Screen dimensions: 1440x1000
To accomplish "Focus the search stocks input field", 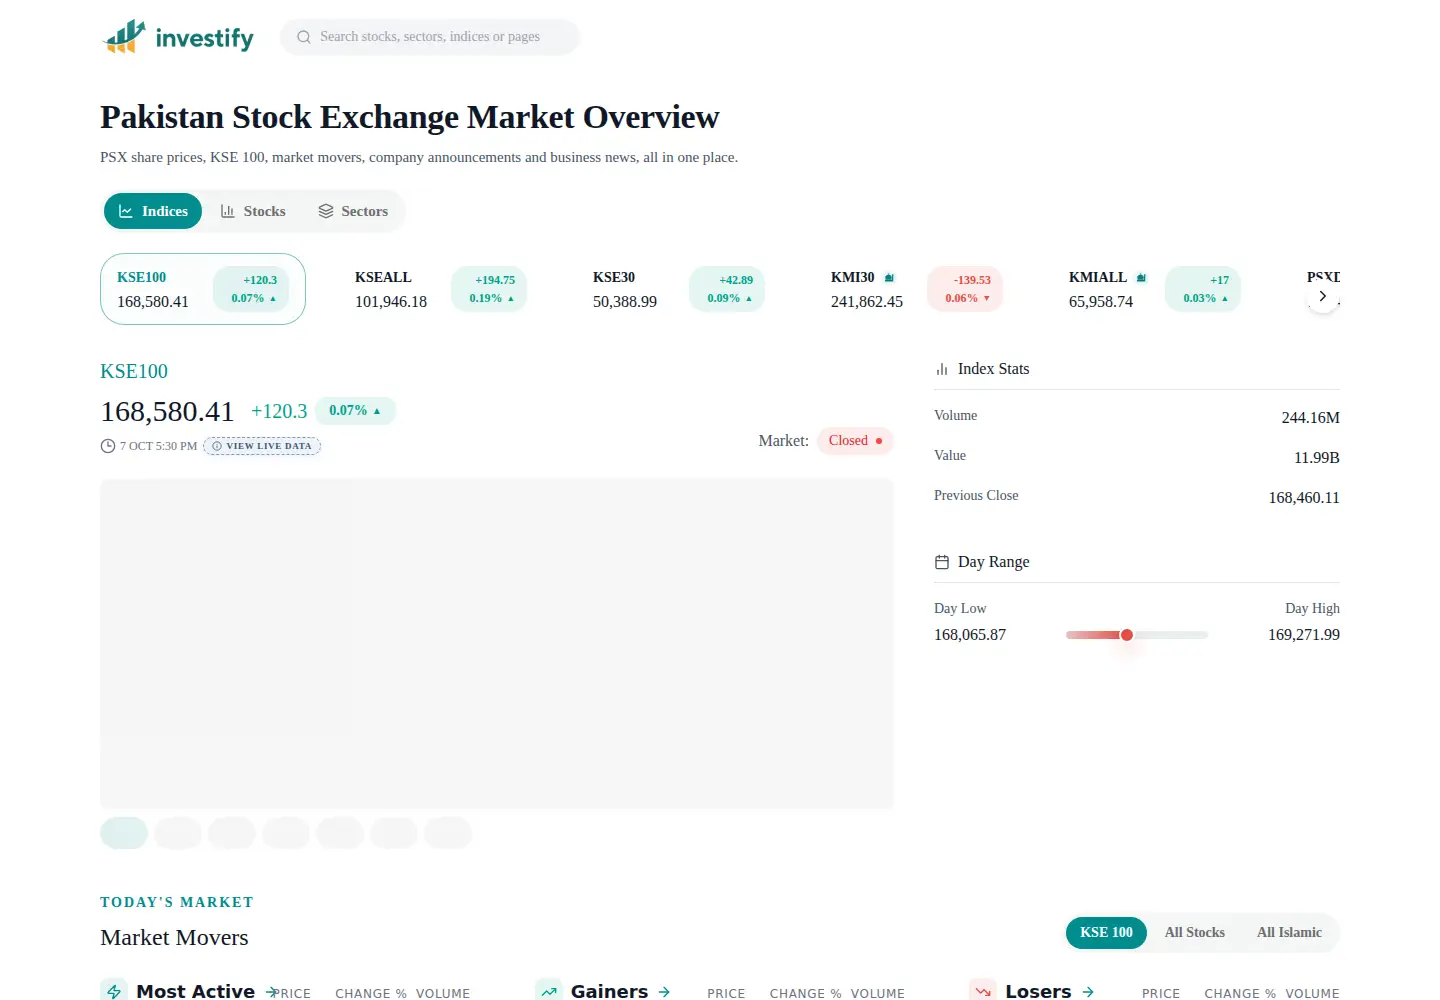I will 430,37.
